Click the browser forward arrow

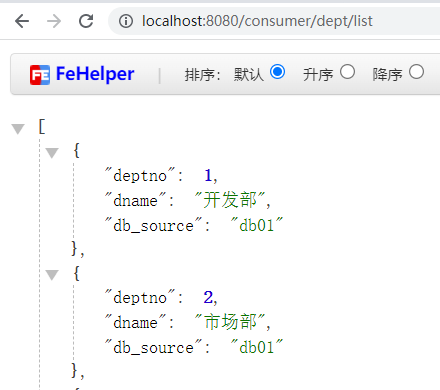pos(54,21)
